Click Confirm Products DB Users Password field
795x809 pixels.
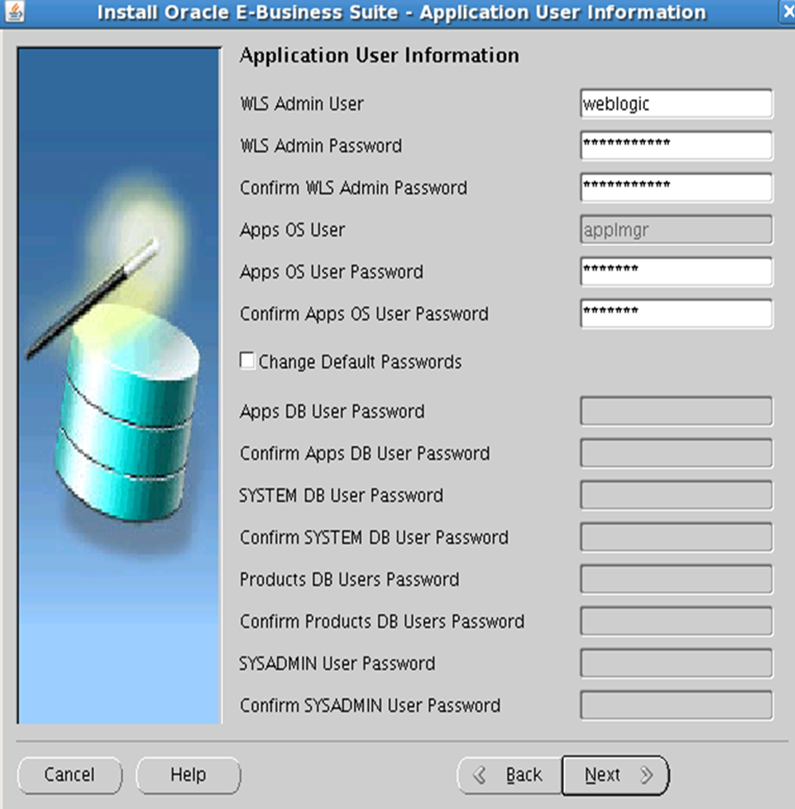point(676,621)
